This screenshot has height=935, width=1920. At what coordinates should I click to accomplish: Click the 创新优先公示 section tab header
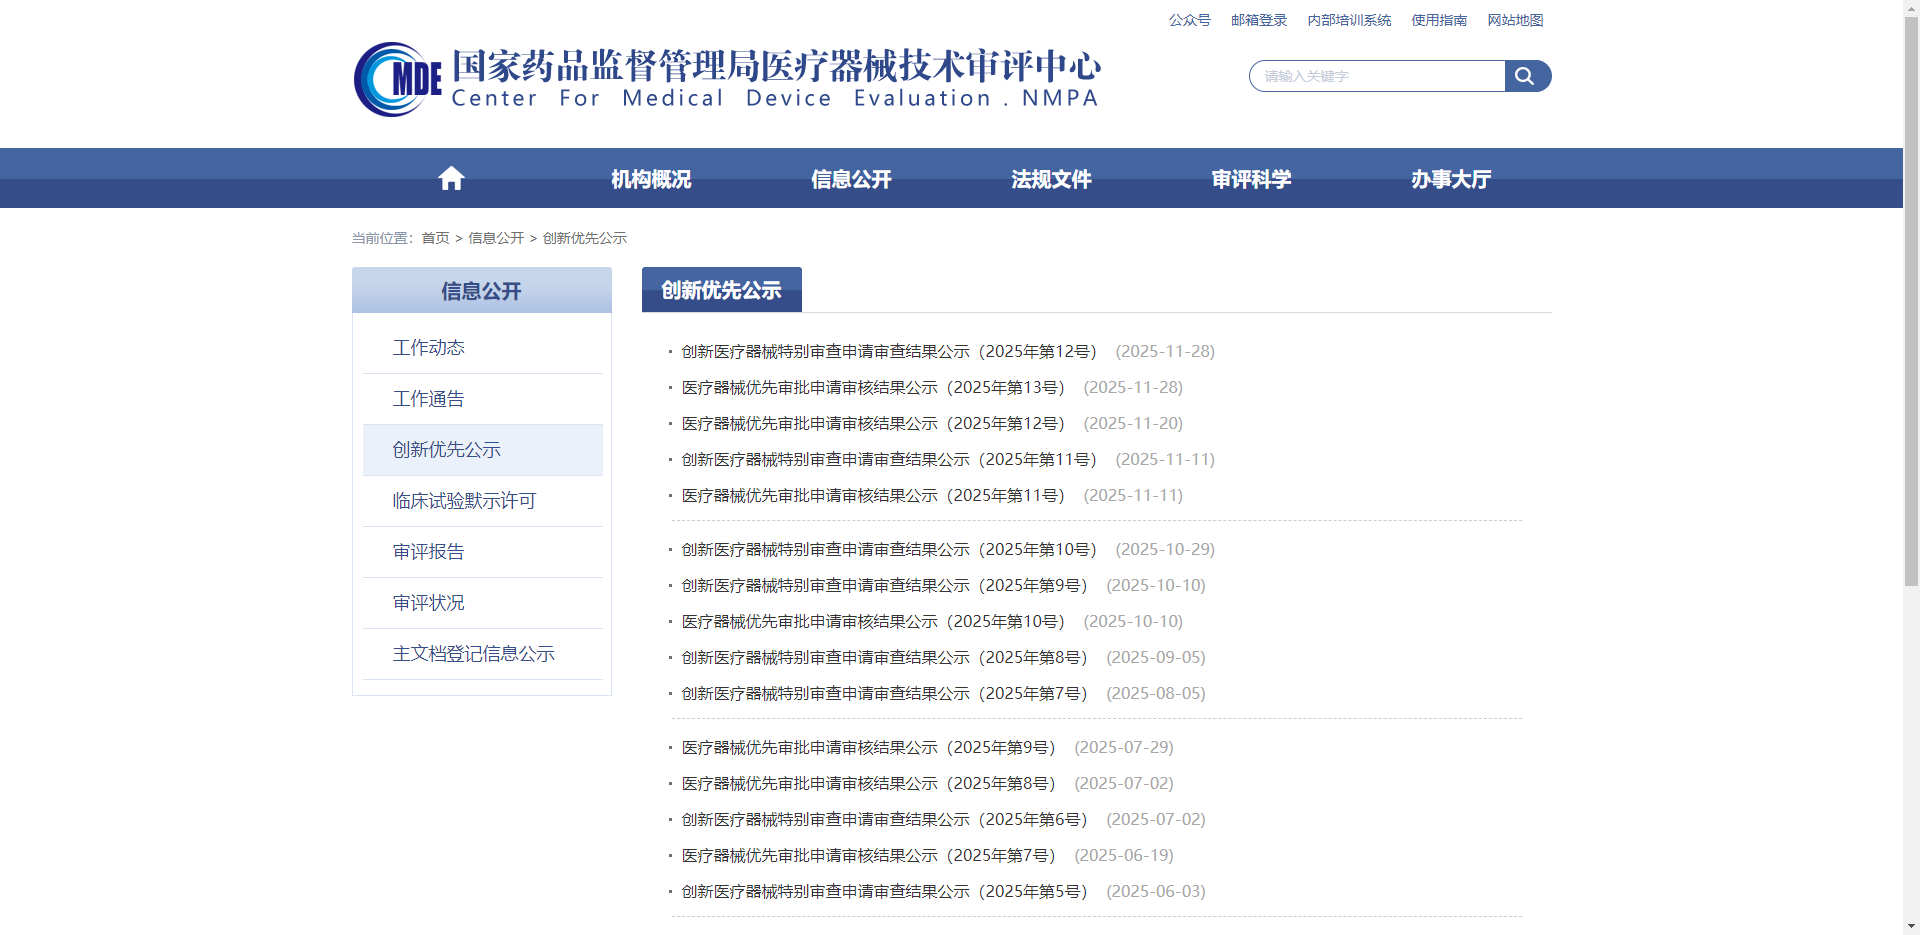[x=722, y=290]
